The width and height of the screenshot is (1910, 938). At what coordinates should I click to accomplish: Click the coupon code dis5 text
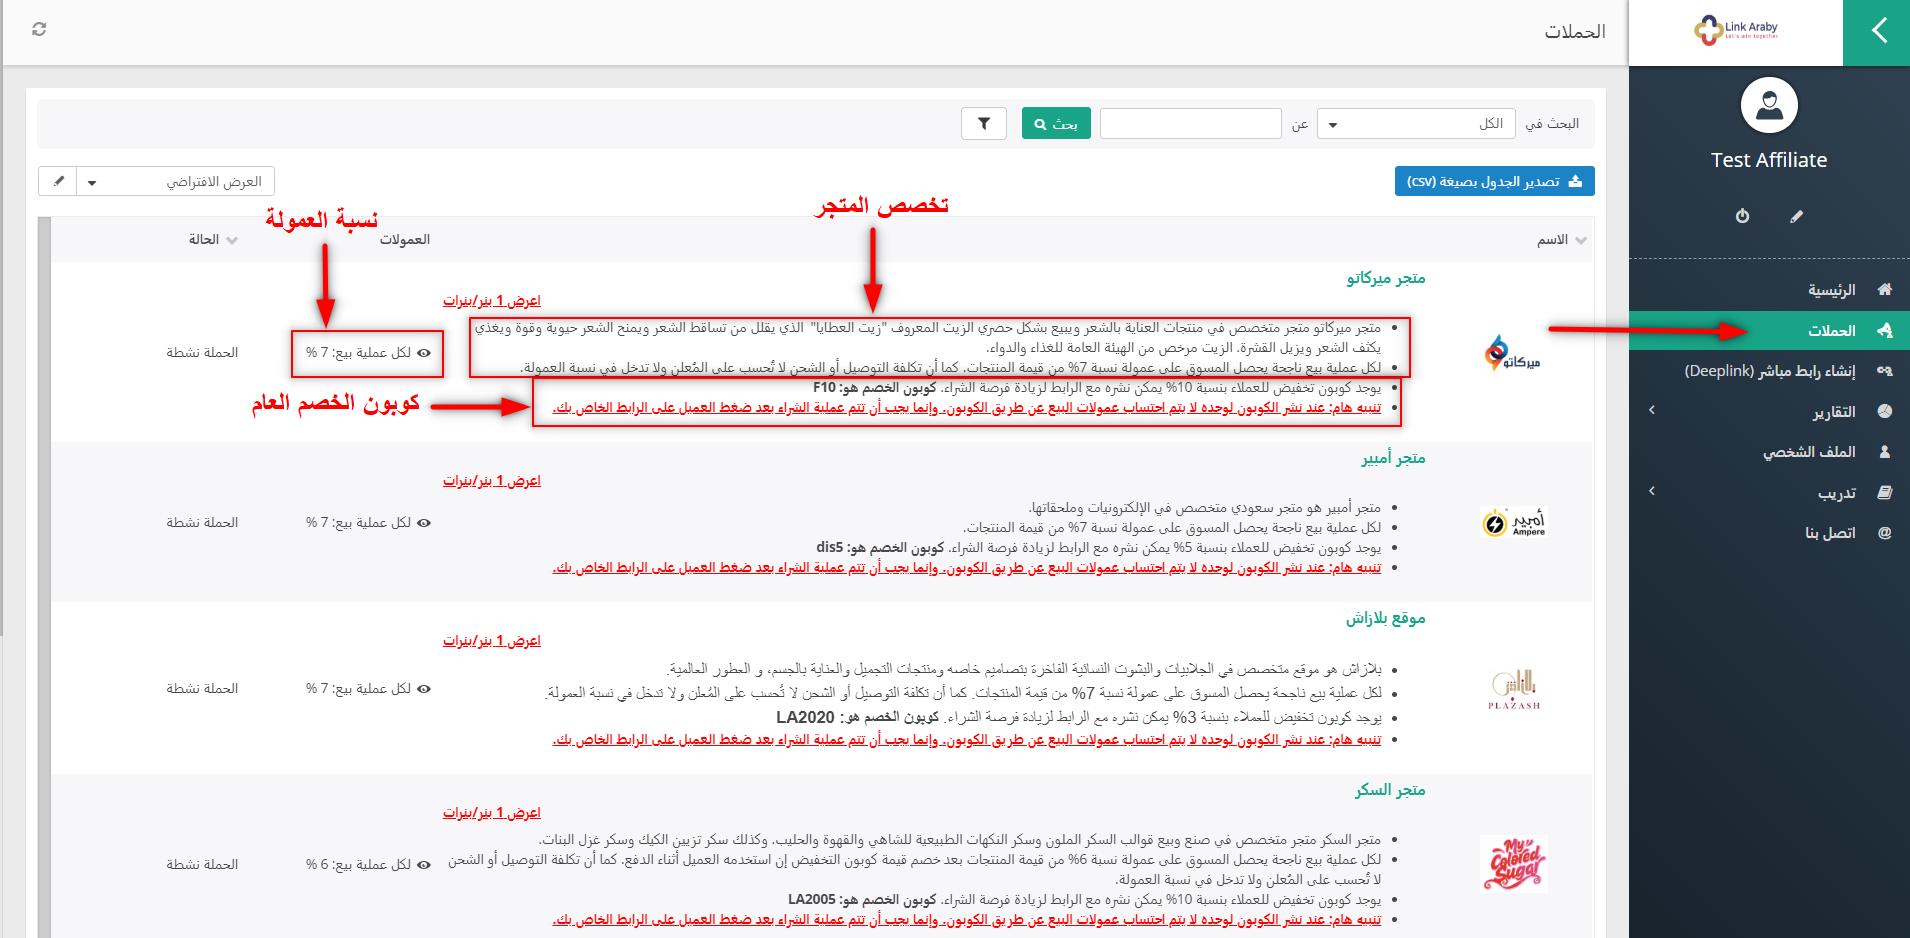(x=830, y=548)
